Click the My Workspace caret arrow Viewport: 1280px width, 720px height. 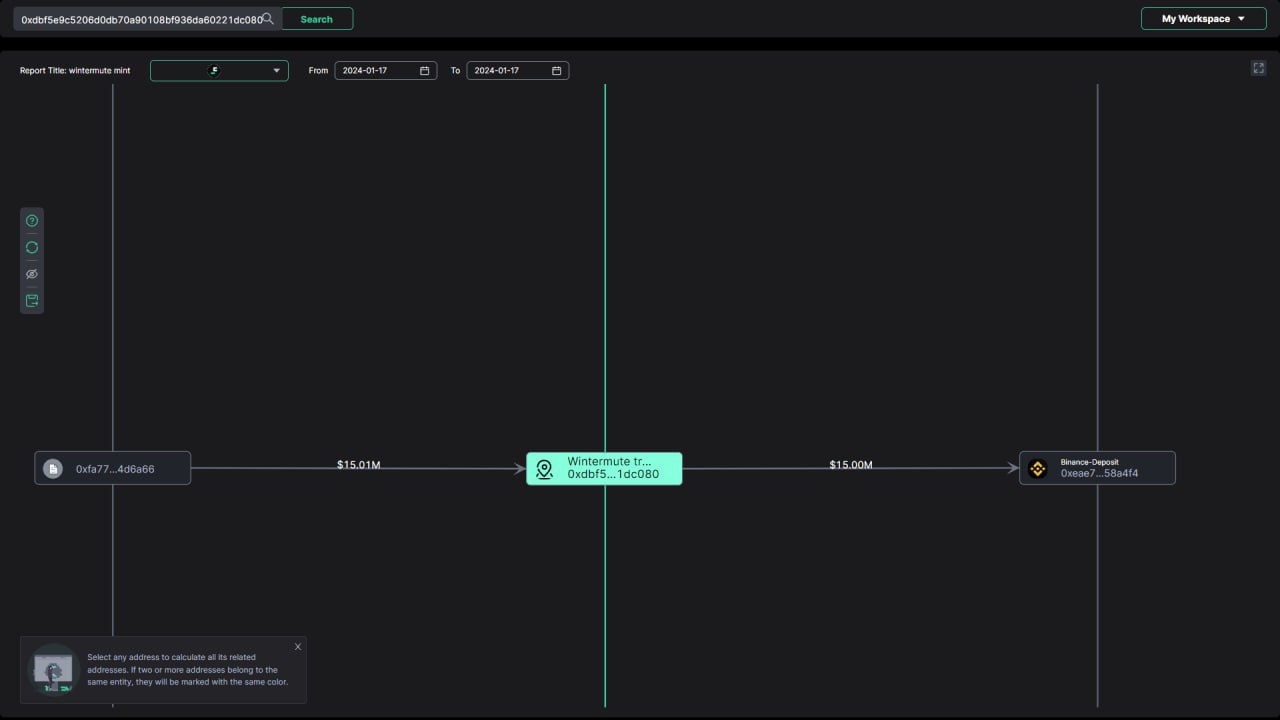pyautogui.click(x=1241, y=19)
